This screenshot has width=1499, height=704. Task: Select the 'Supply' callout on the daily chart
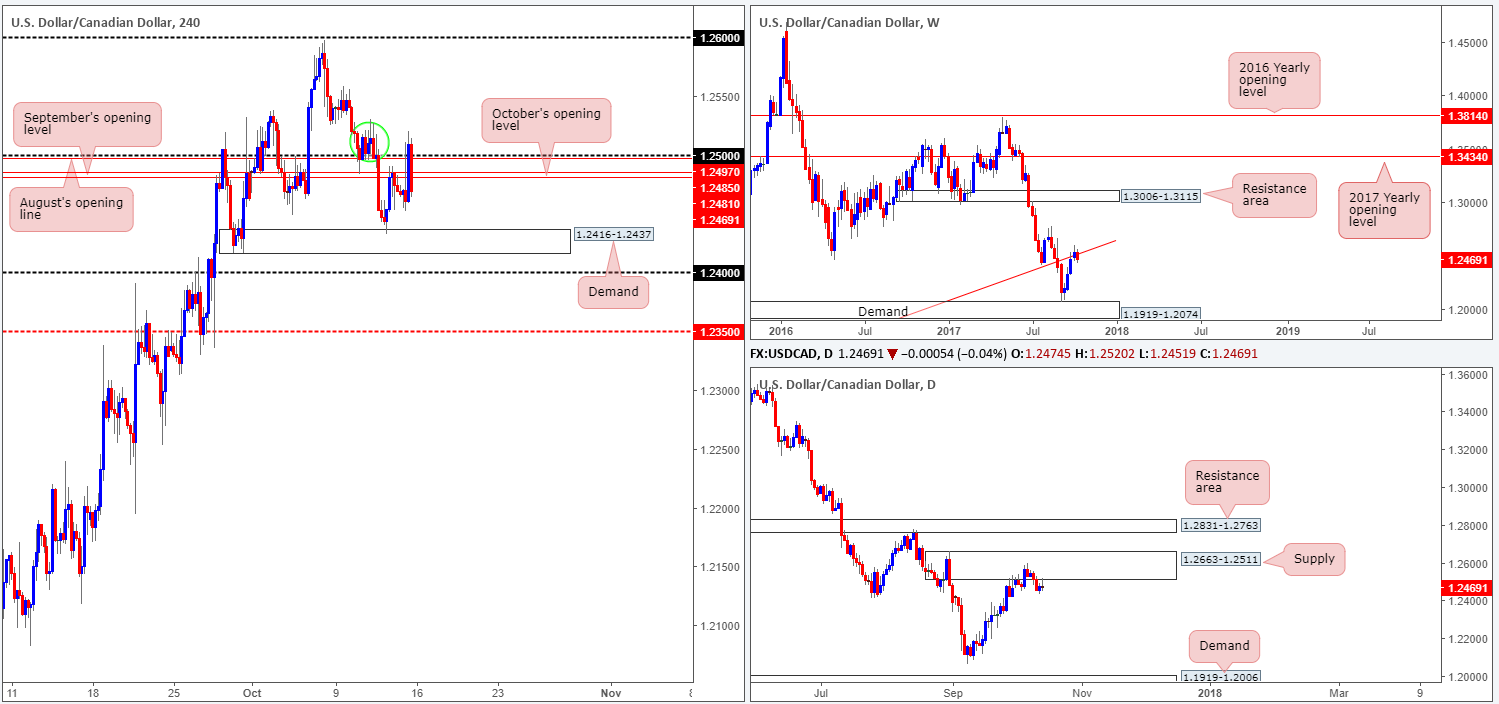(x=1314, y=559)
